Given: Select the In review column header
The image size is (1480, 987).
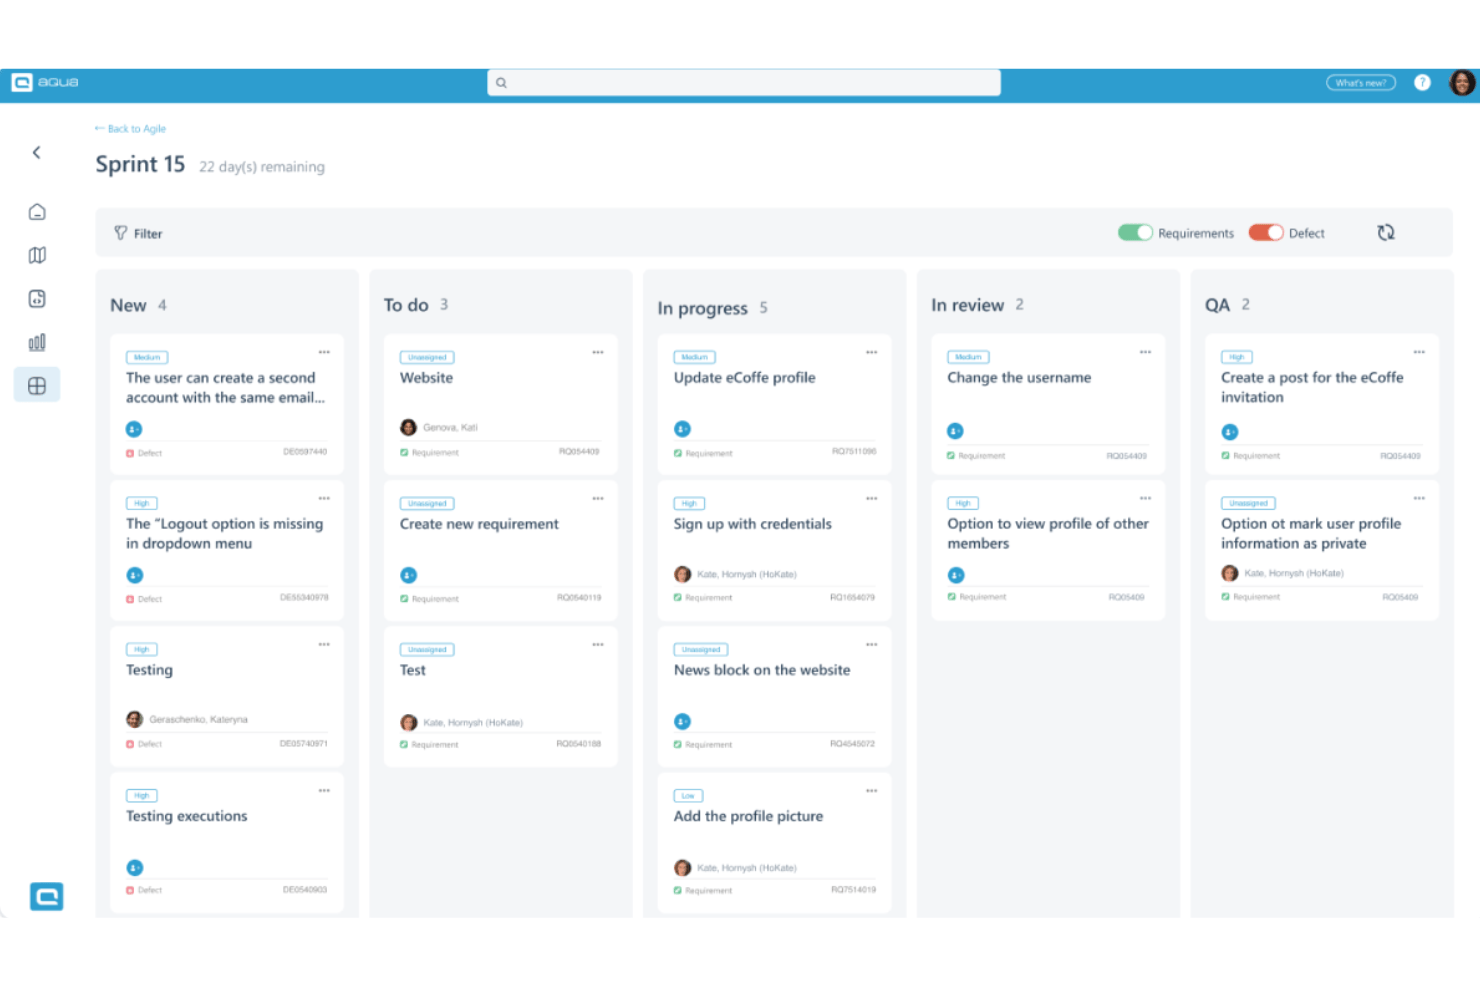Looking at the screenshot, I should 967,305.
